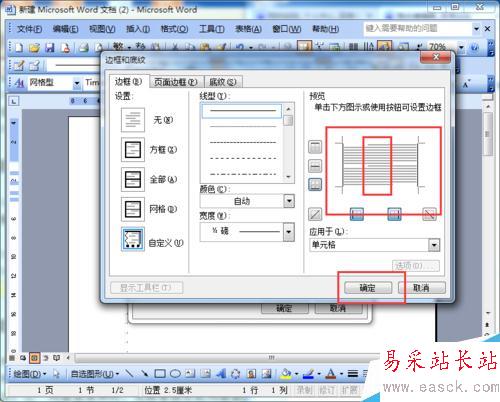This screenshot has width=500, height=402.
Task: Open the 应用于 apply-to dropdown
Action: 434,245
